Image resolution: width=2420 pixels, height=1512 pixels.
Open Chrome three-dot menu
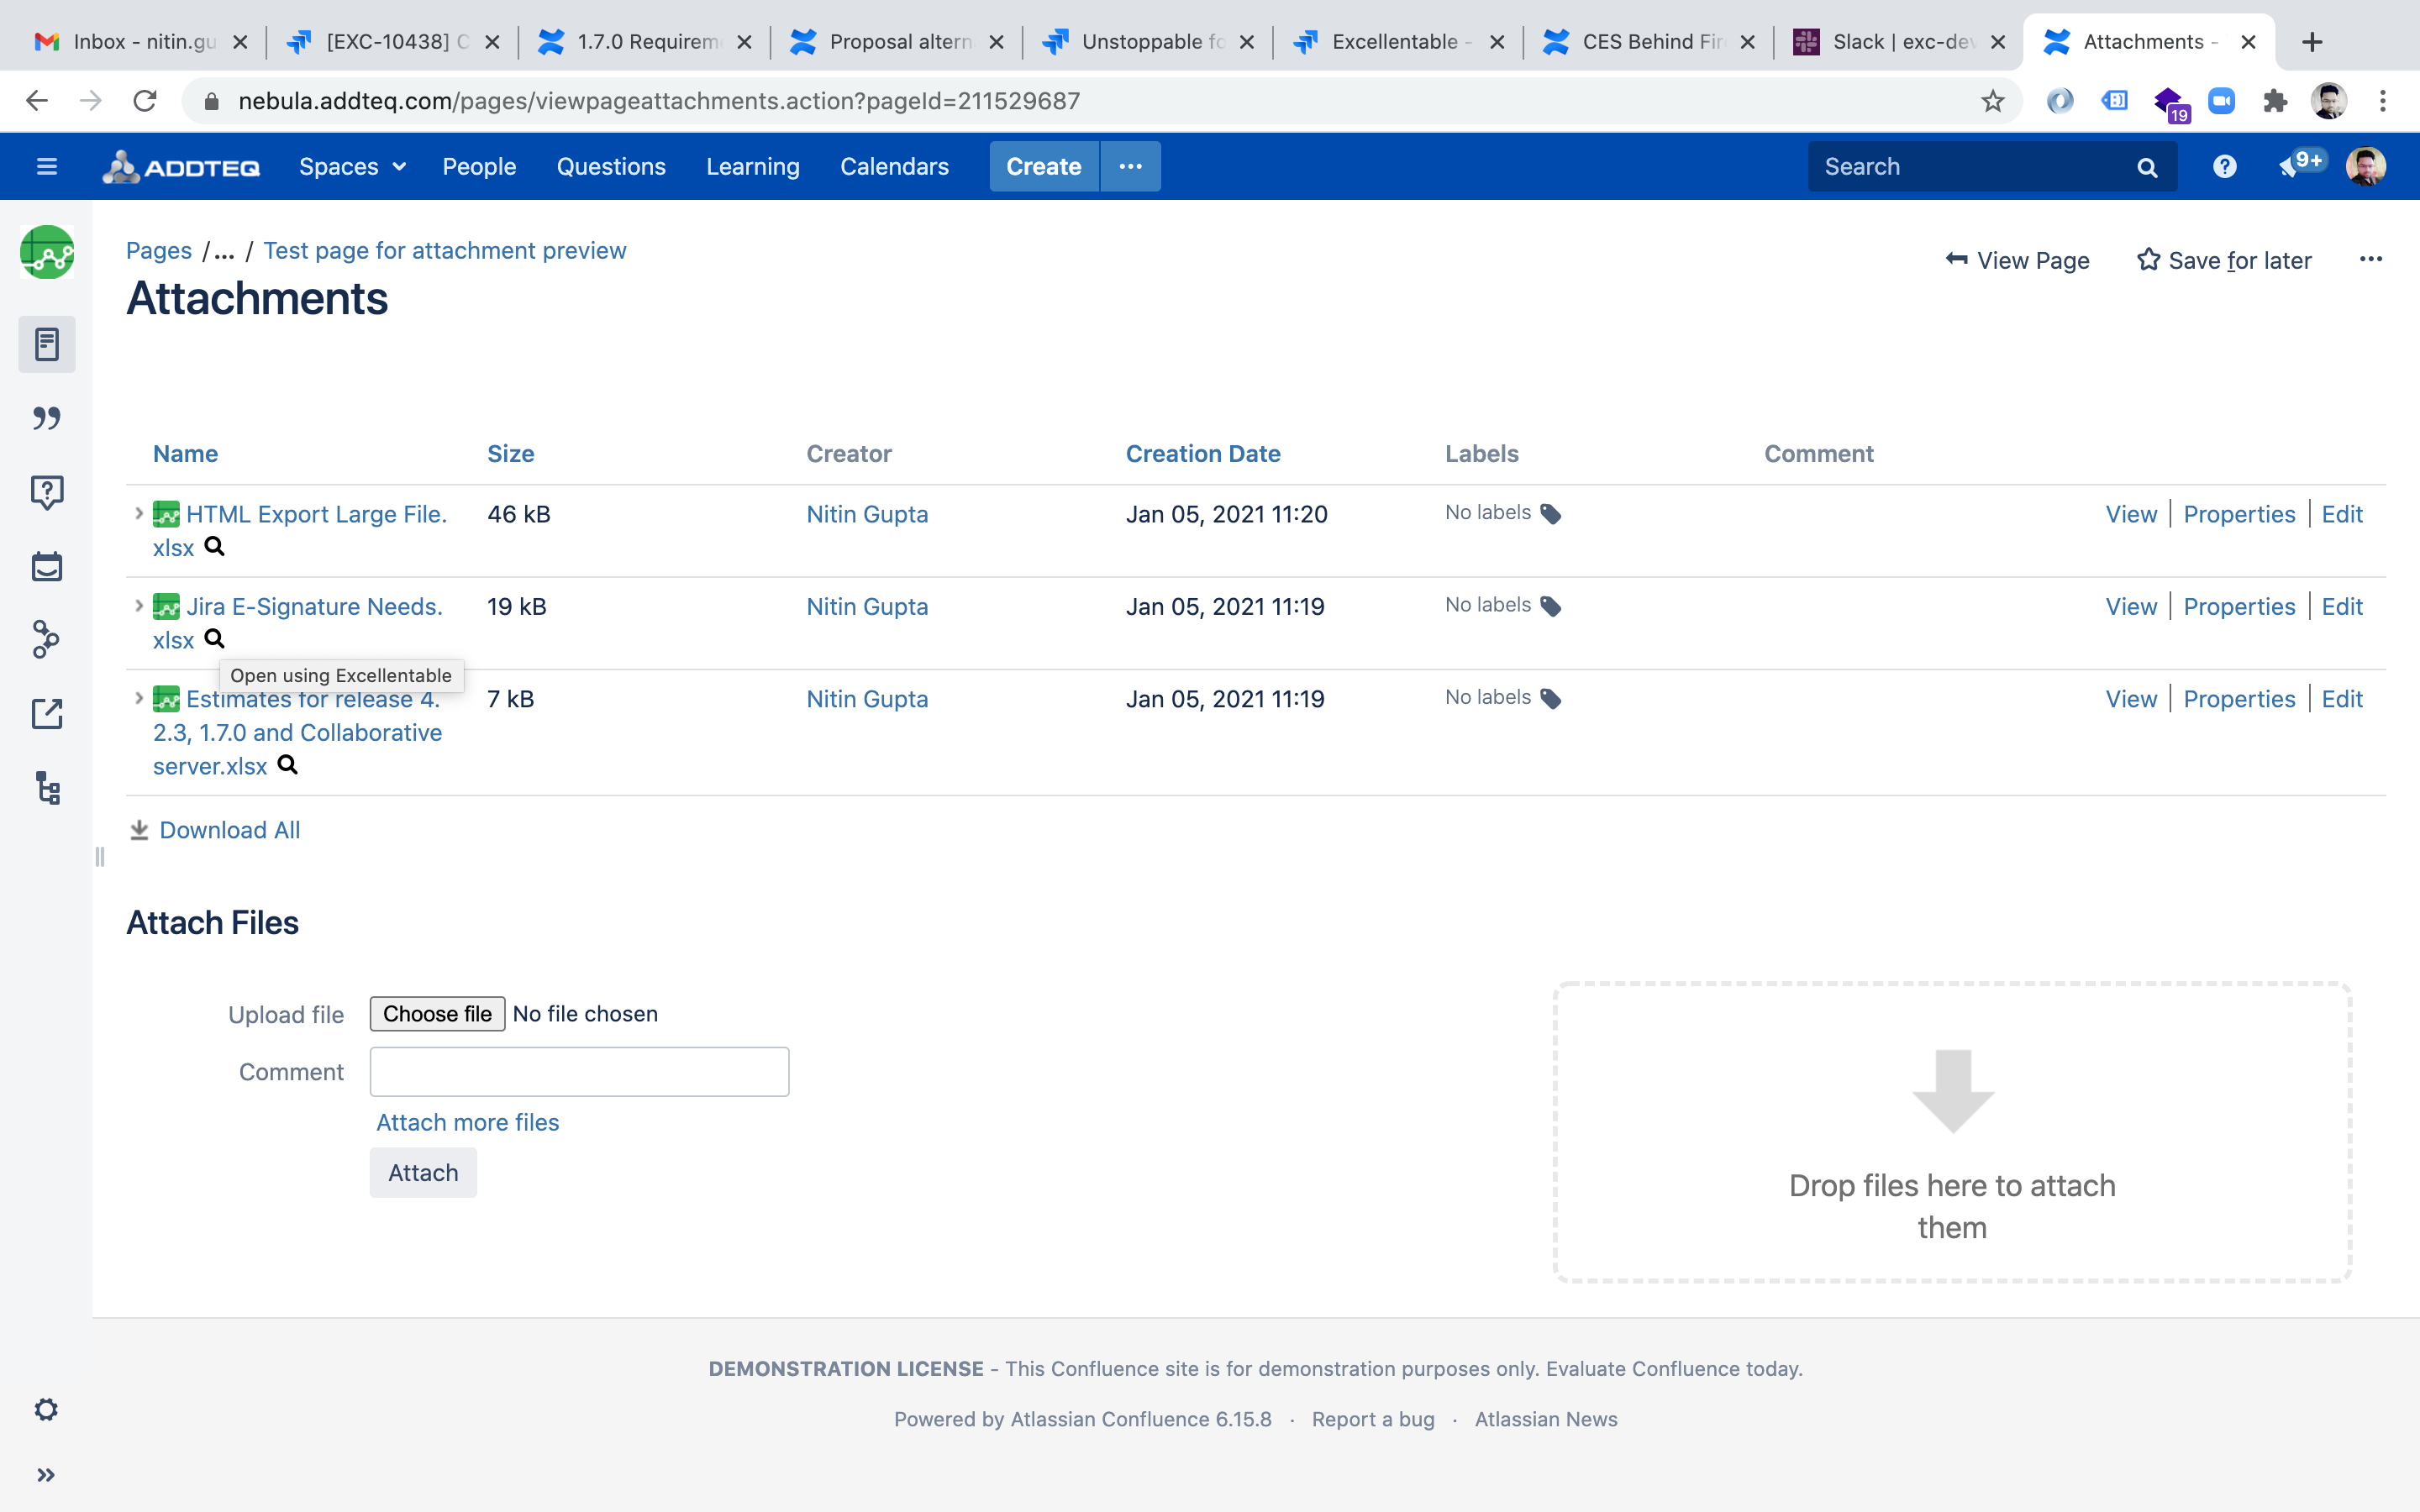click(x=2383, y=101)
